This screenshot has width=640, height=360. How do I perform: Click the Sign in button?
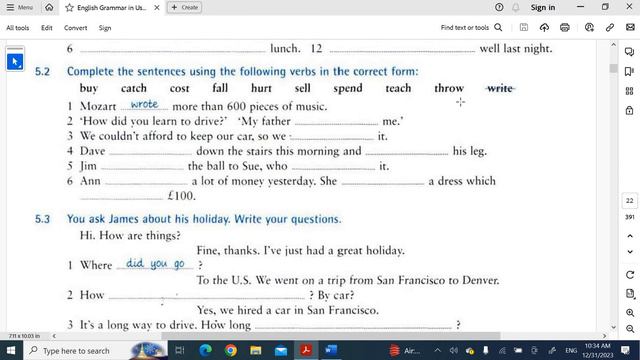542,7
